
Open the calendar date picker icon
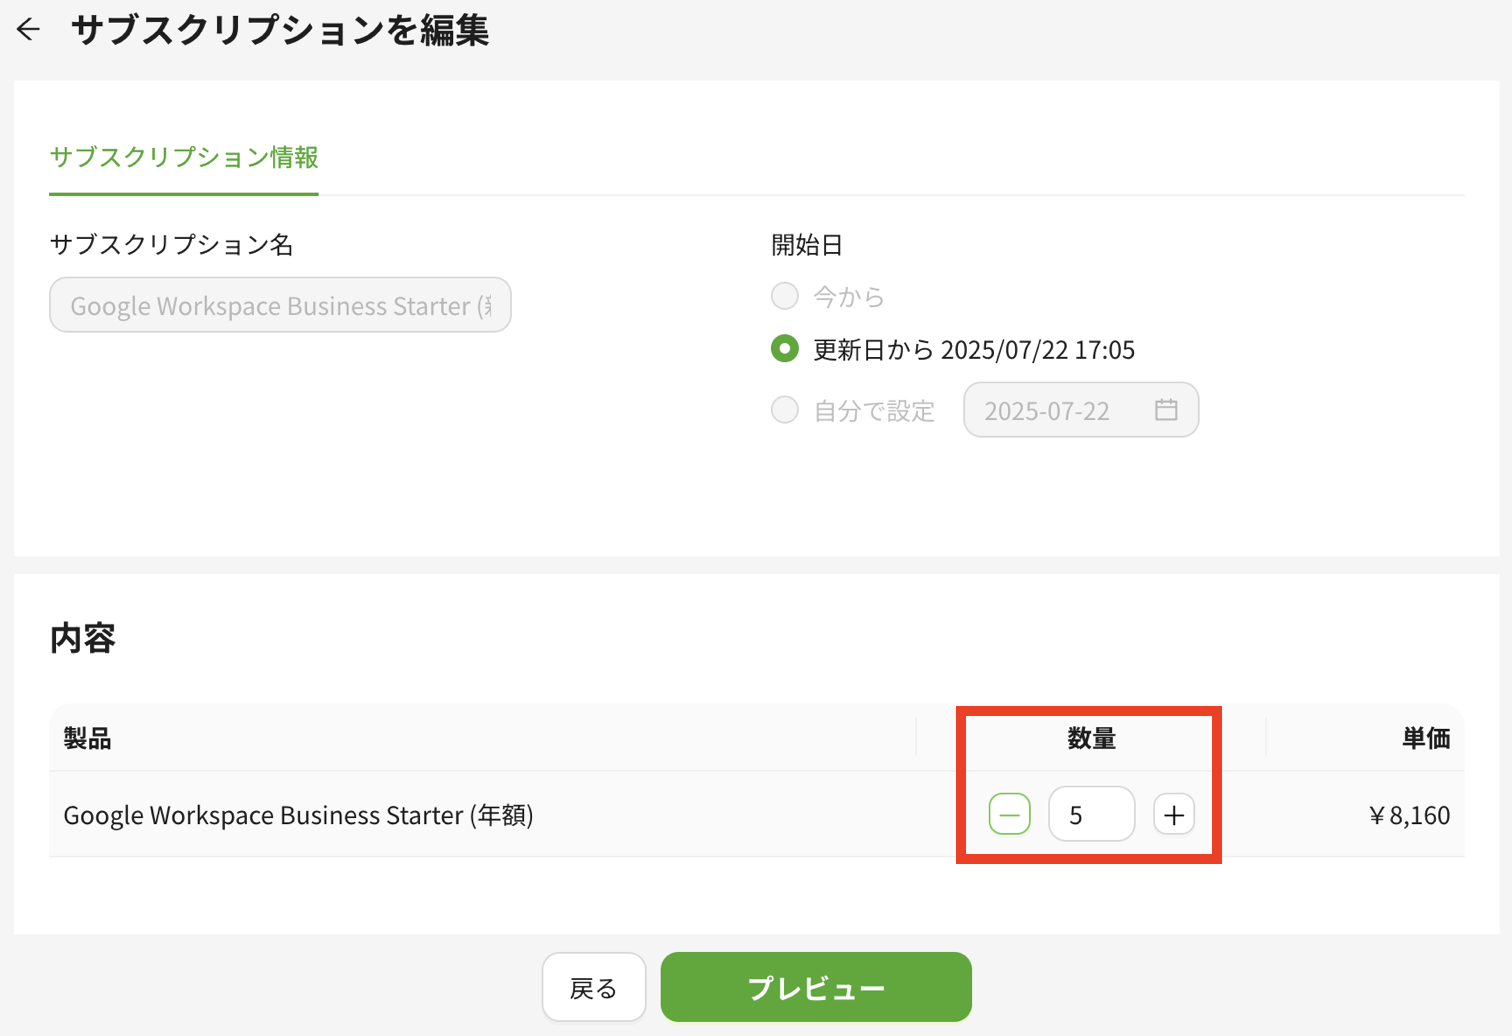coord(1166,410)
